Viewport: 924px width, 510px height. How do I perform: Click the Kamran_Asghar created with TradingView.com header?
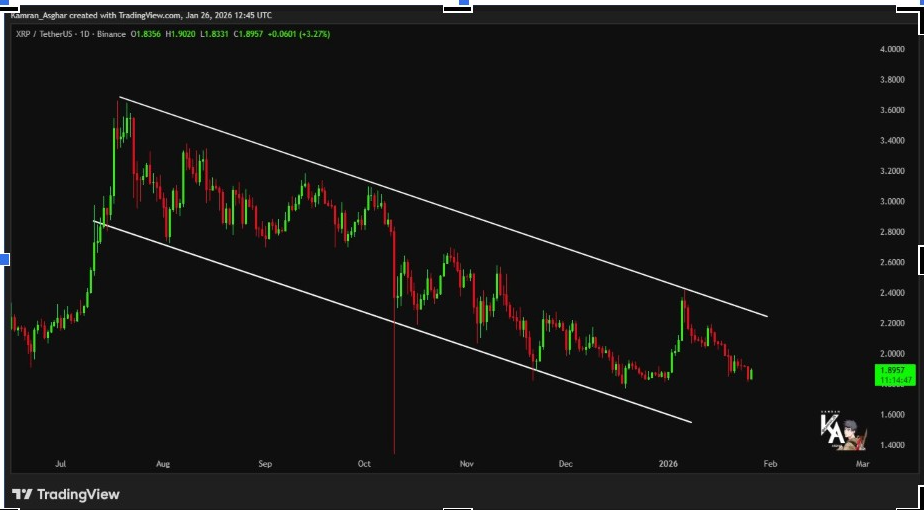click(141, 15)
